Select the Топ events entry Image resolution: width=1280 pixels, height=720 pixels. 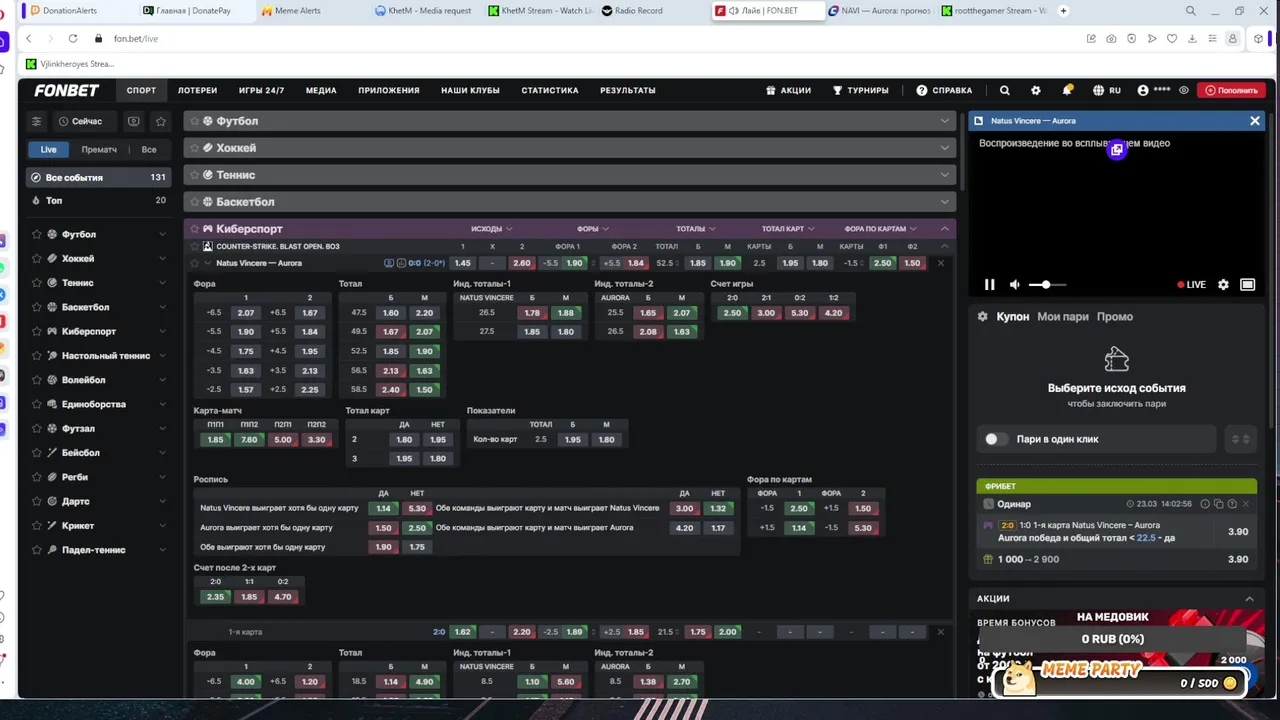tap(98, 200)
